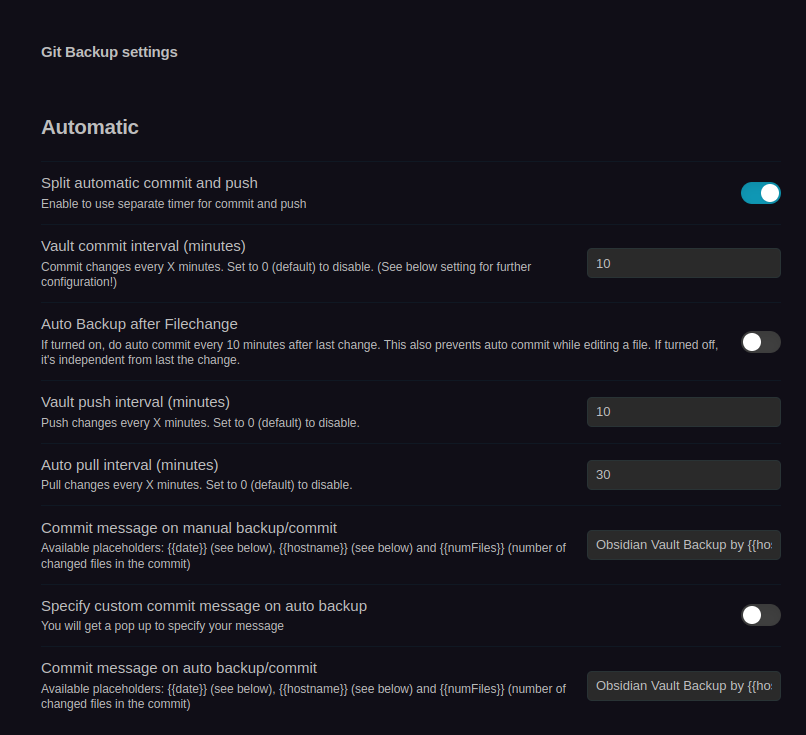
Task: Enable custom commit message on auto backup
Action: (760, 614)
